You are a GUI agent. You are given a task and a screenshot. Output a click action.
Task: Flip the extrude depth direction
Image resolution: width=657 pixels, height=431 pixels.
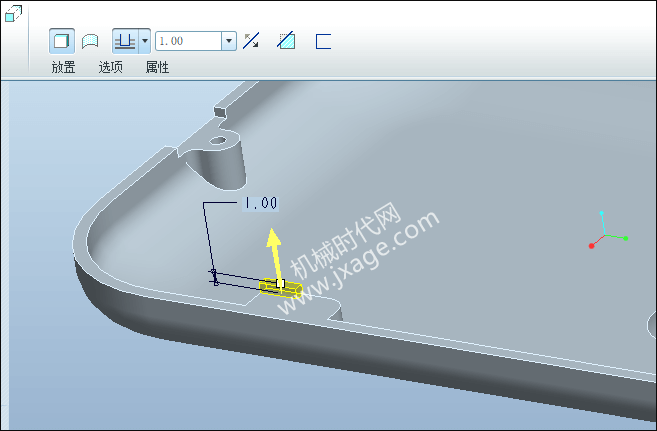pyautogui.click(x=251, y=41)
